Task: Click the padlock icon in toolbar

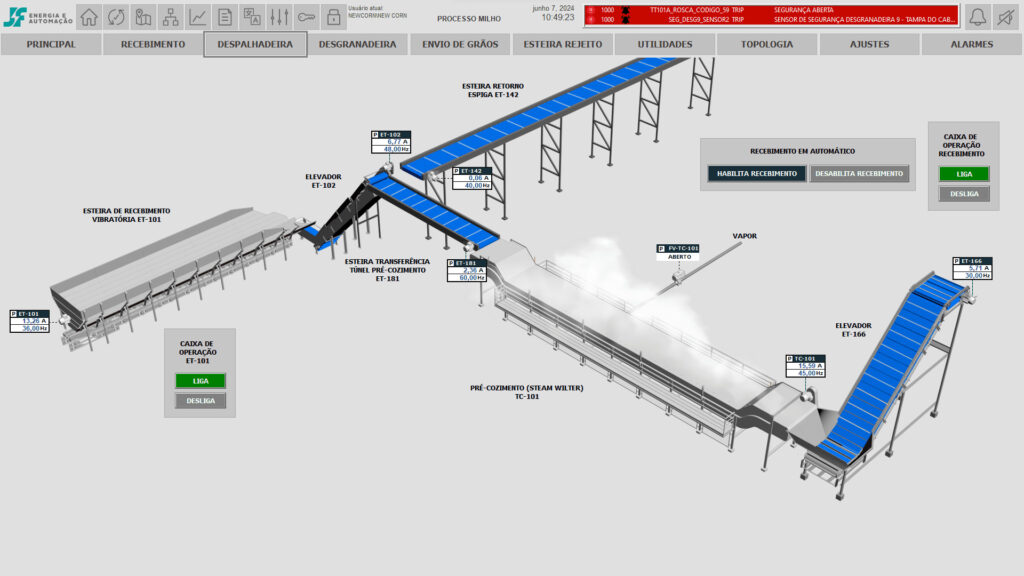Action: (x=334, y=17)
